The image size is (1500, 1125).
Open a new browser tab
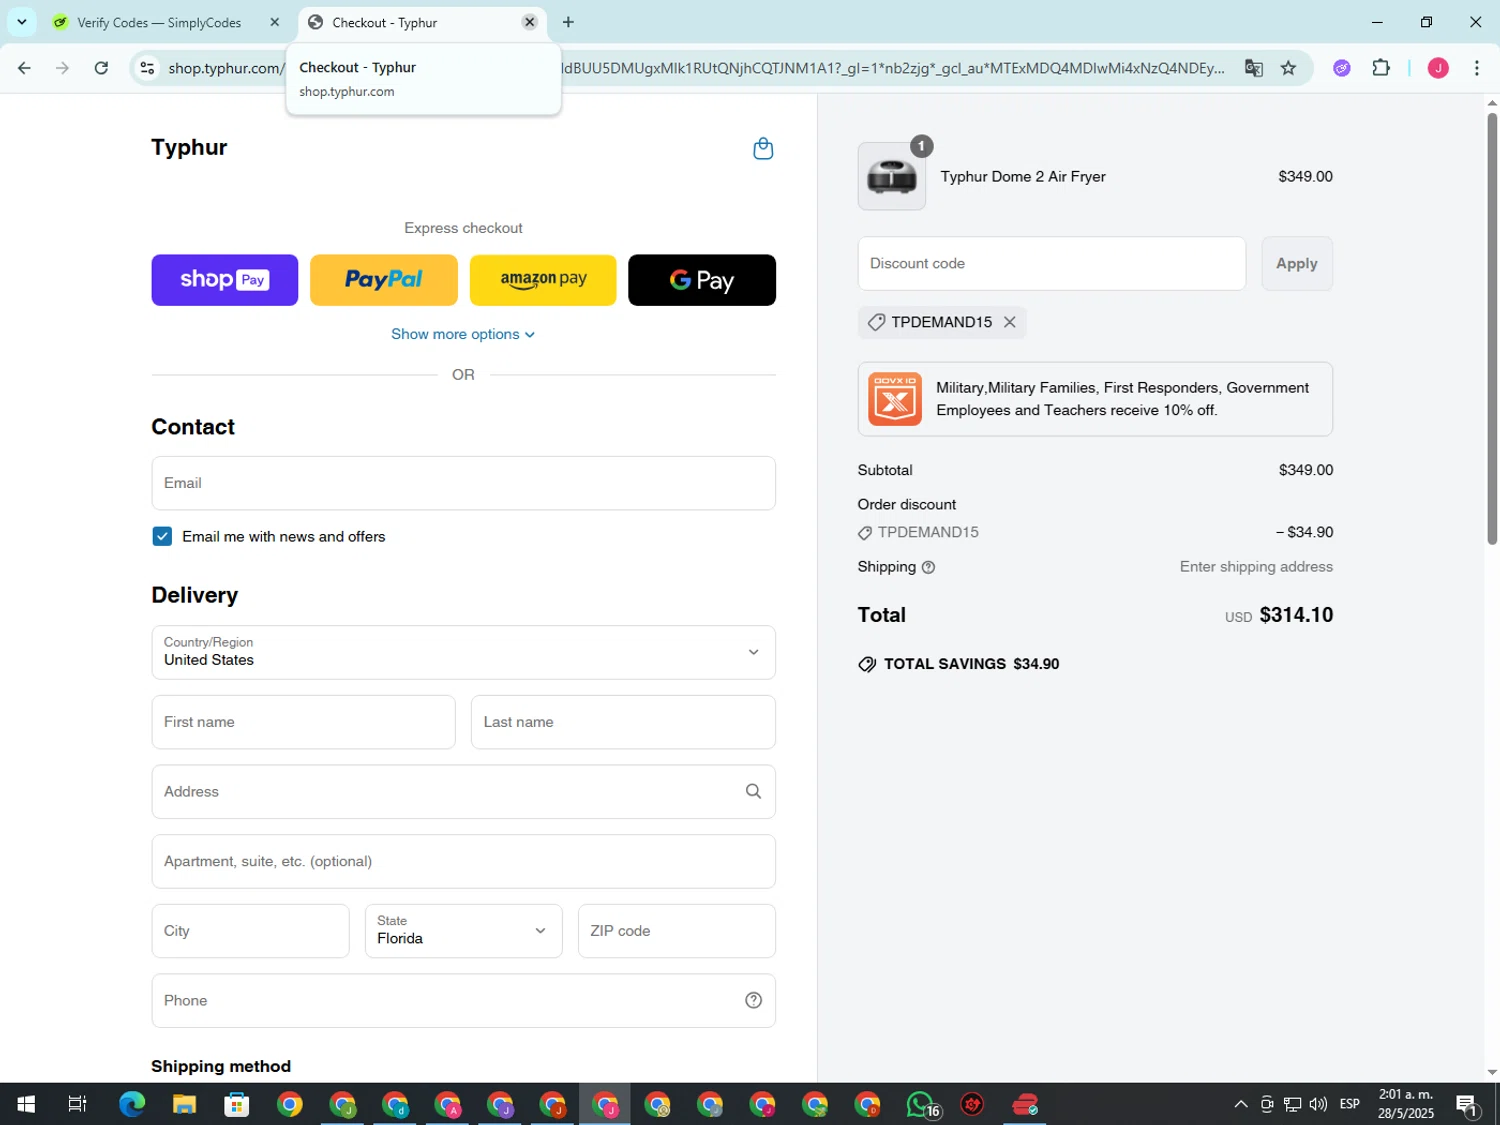coord(568,22)
